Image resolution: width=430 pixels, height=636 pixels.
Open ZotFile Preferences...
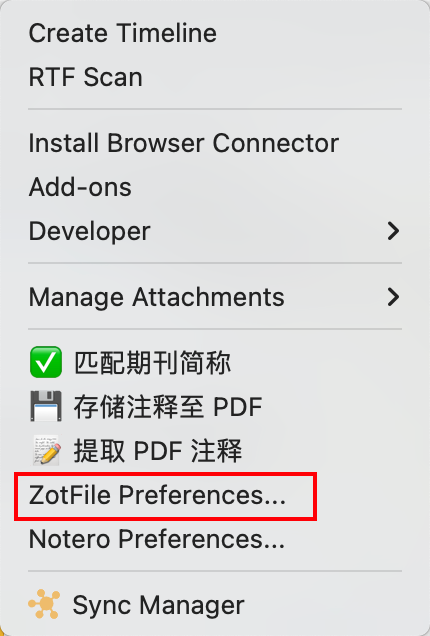point(157,495)
